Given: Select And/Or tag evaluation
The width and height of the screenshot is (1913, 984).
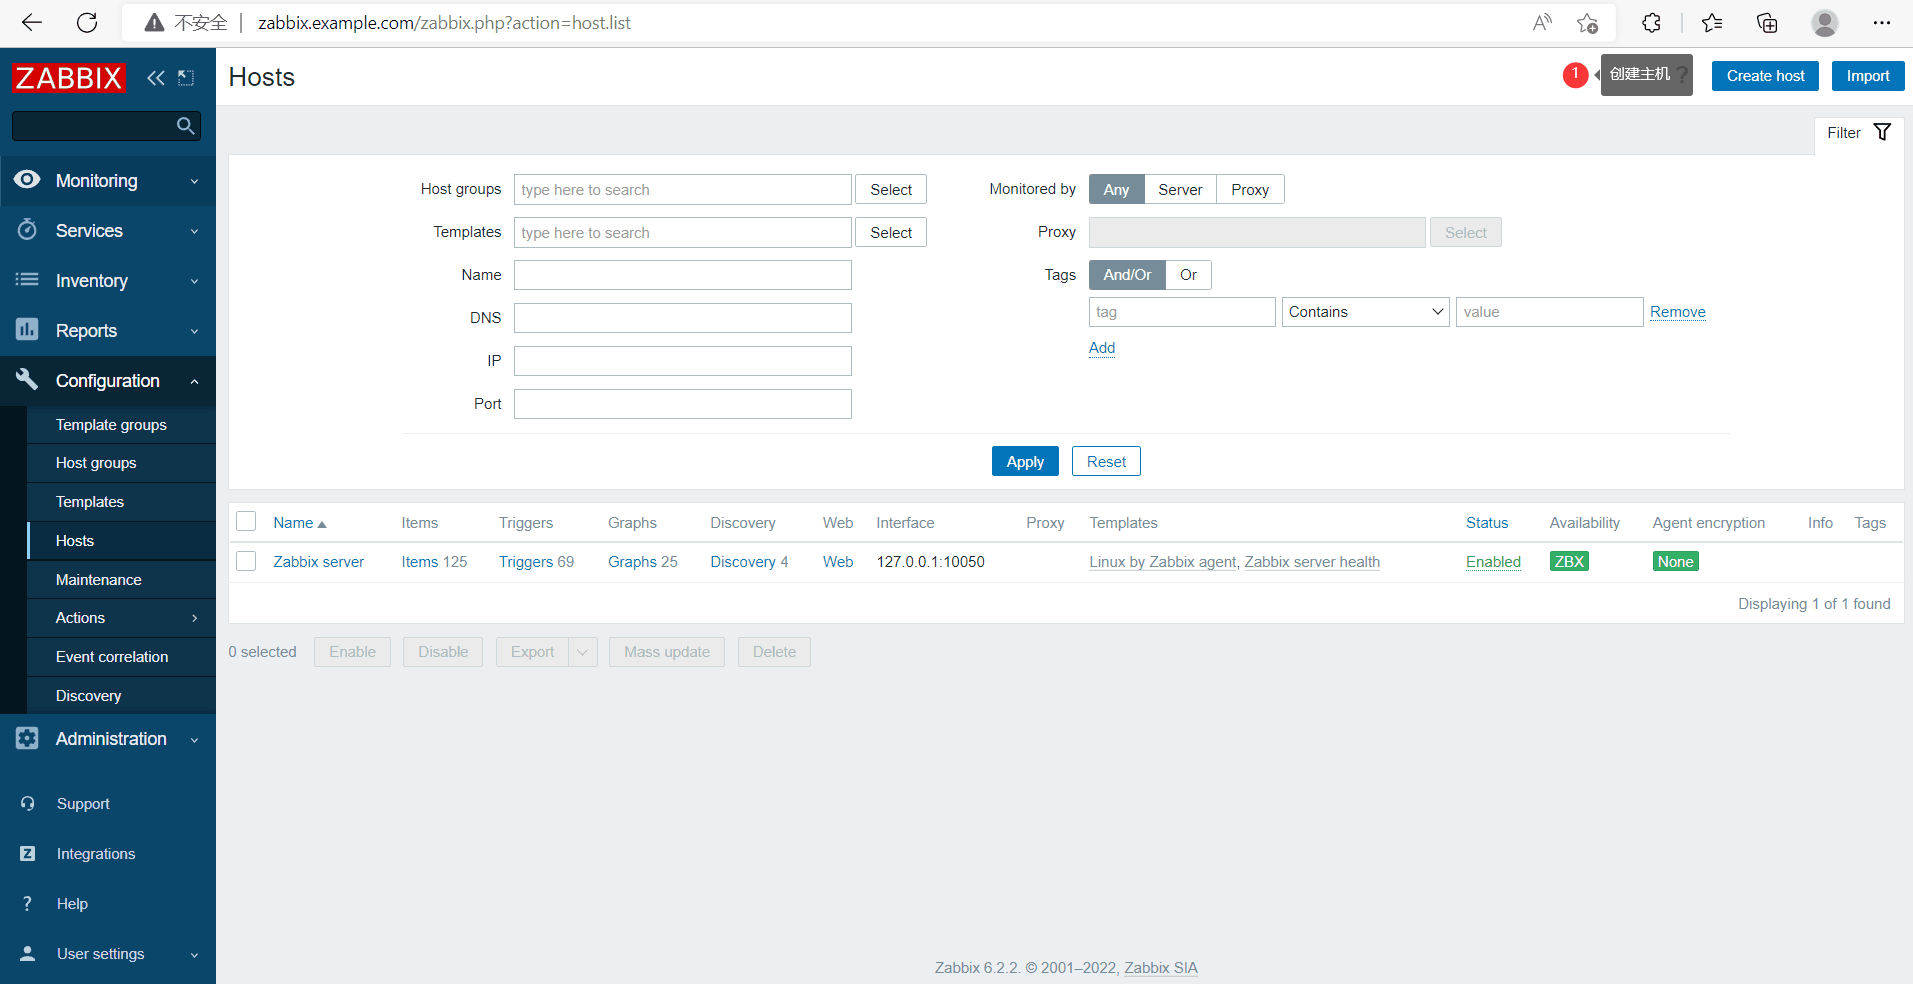Looking at the screenshot, I should [x=1127, y=275].
